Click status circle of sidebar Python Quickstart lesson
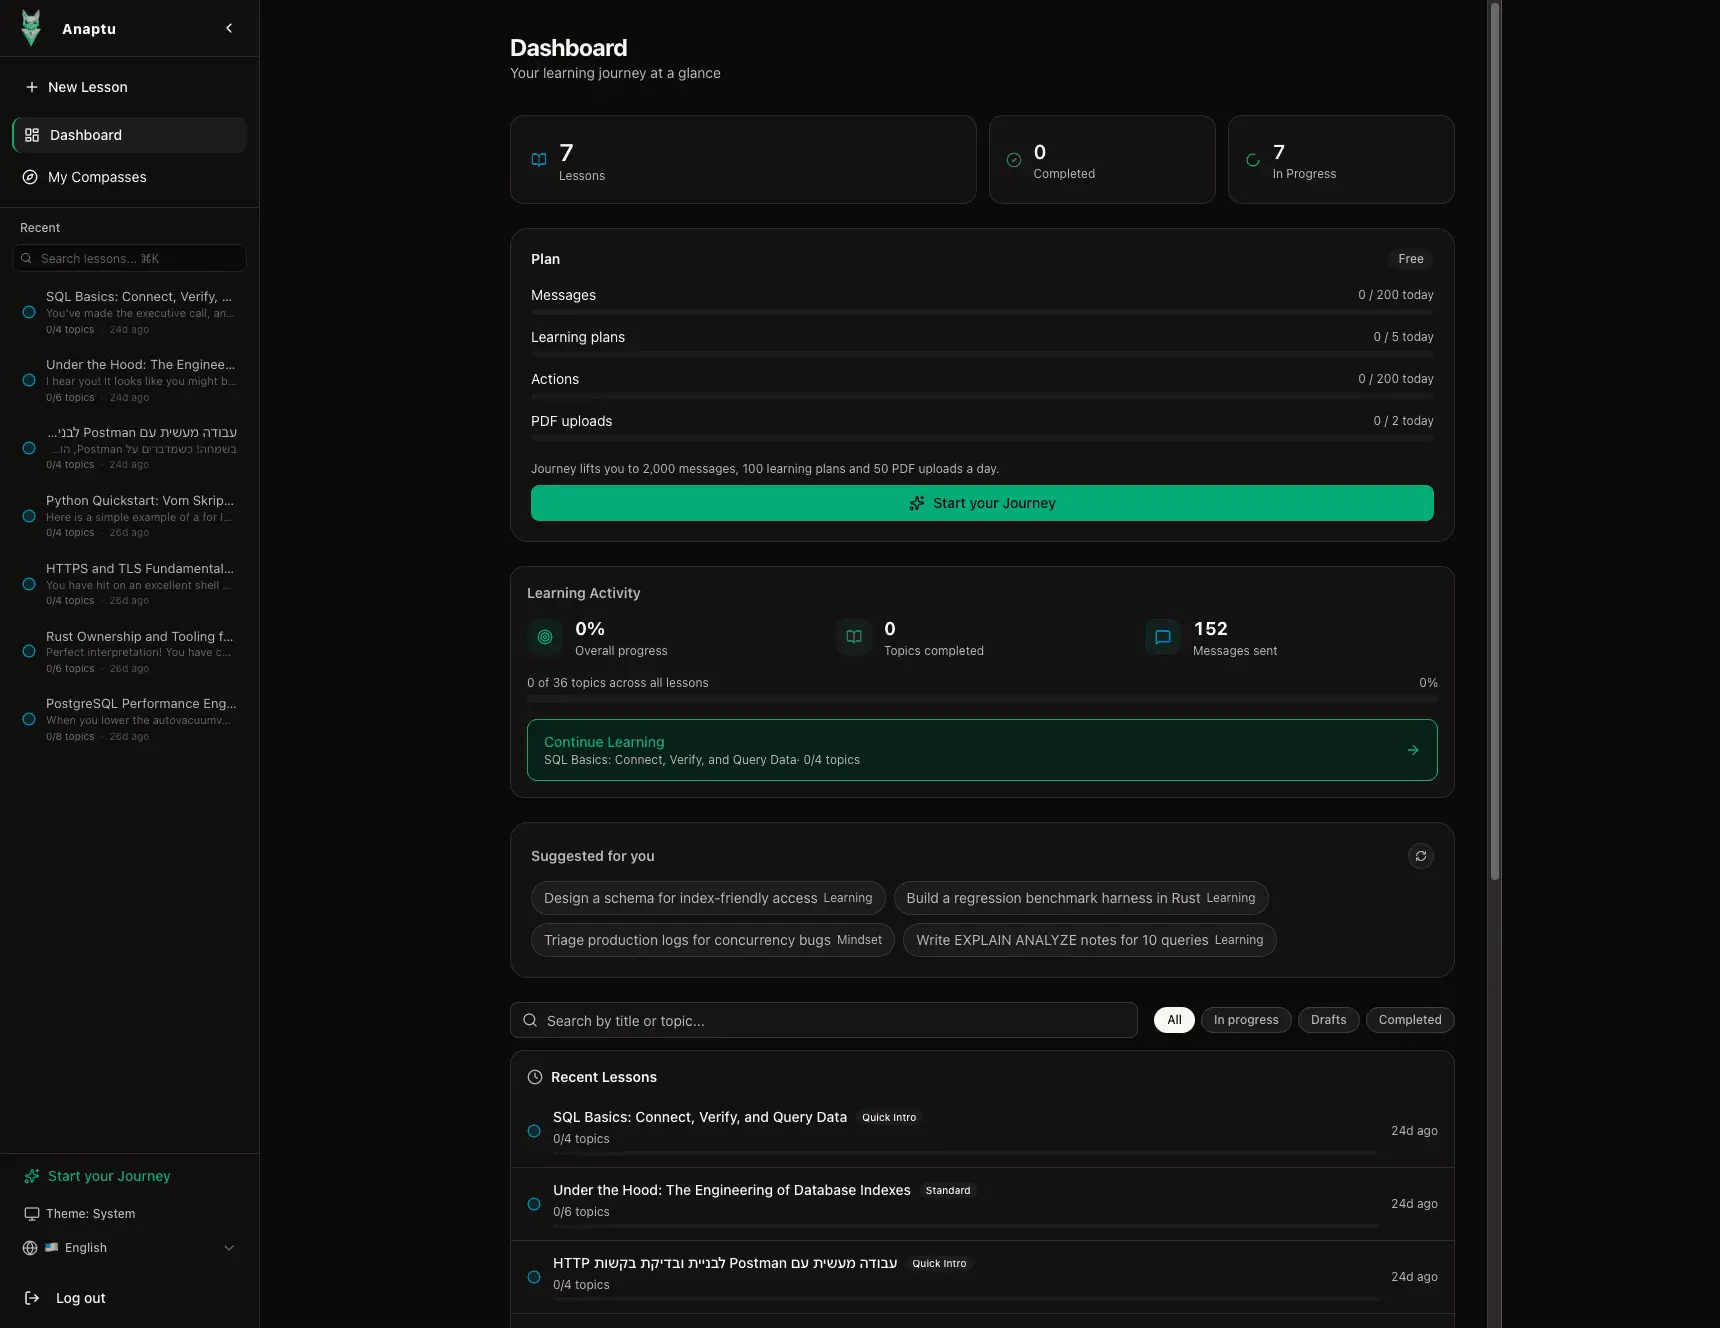The width and height of the screenshot is (1720, 1328). (x=29, y=516)
